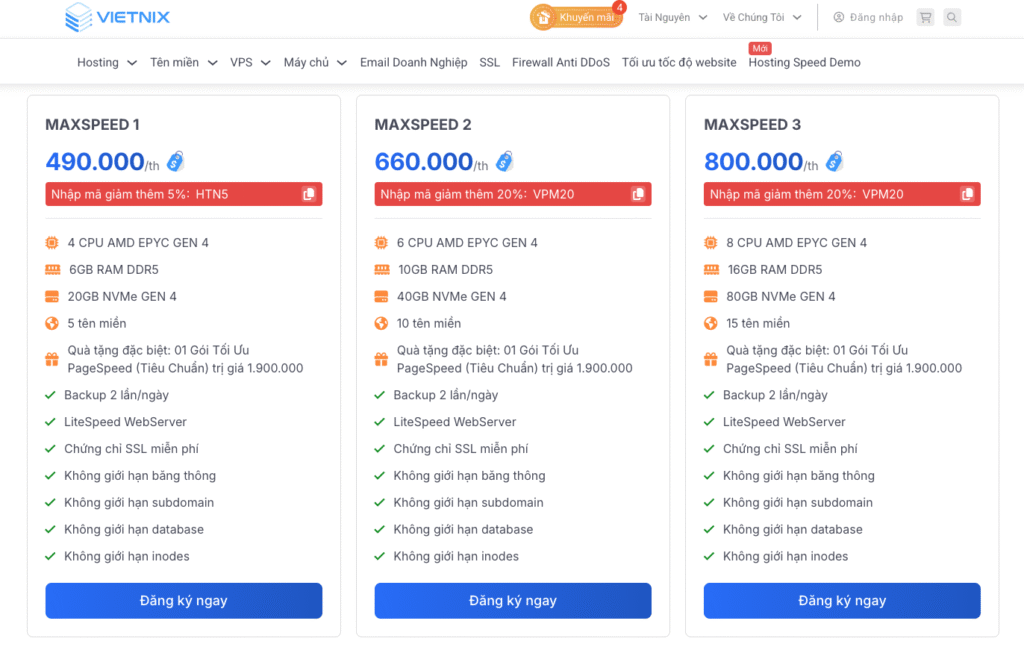Copy the HTN5 discount code icon
Screen dimensions: 1024x653
[309, 194]
